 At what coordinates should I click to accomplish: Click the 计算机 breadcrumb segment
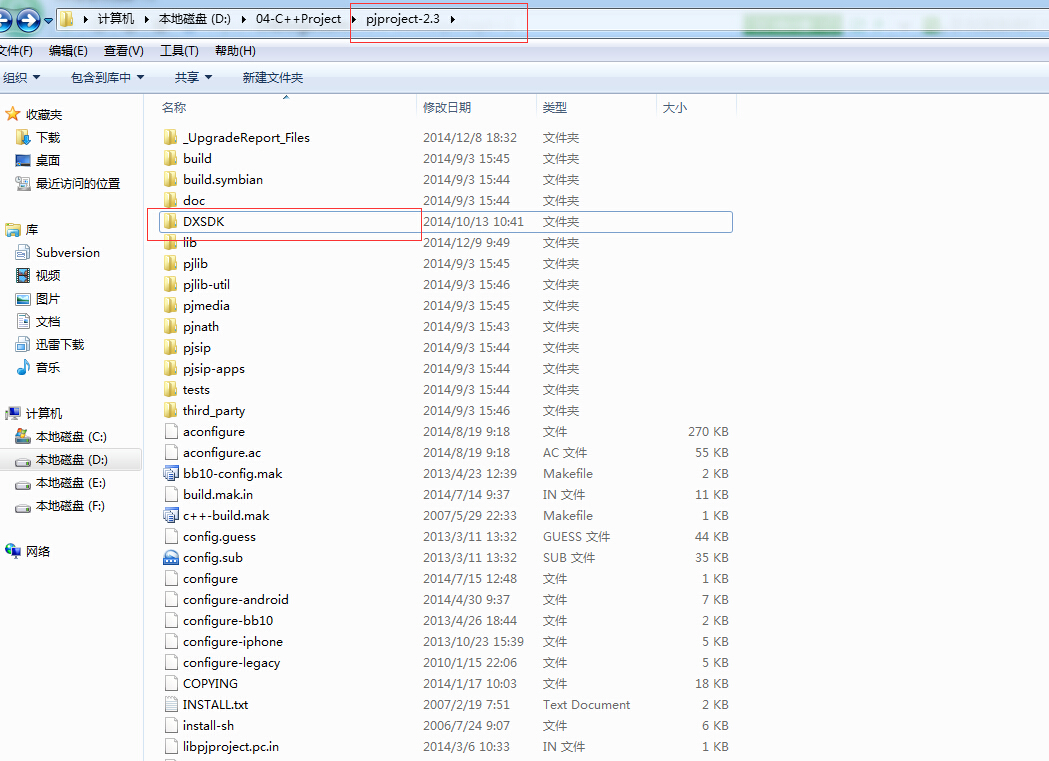116,19
